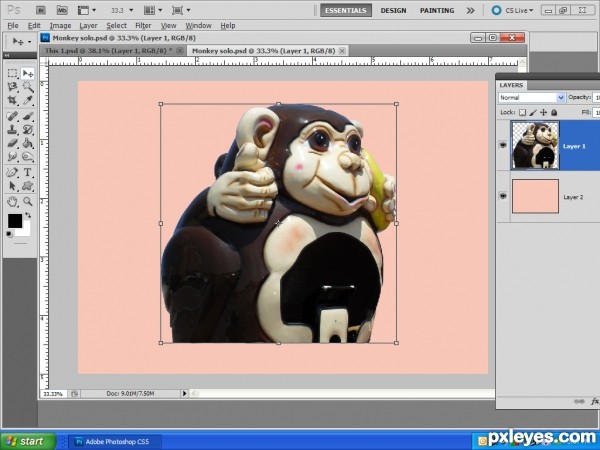600x450 pixels.
Task: Hide Layer 1 using its eye icon
Action: (503, 145)
